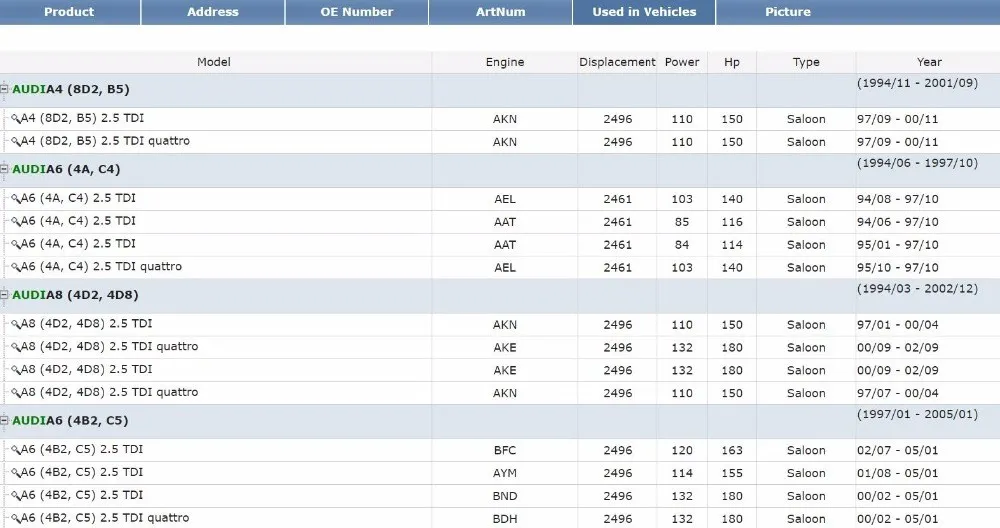Click year cell 01/08 - 05/01
Viewport: 1000px width, 528px height.
[x=897, y=473]
